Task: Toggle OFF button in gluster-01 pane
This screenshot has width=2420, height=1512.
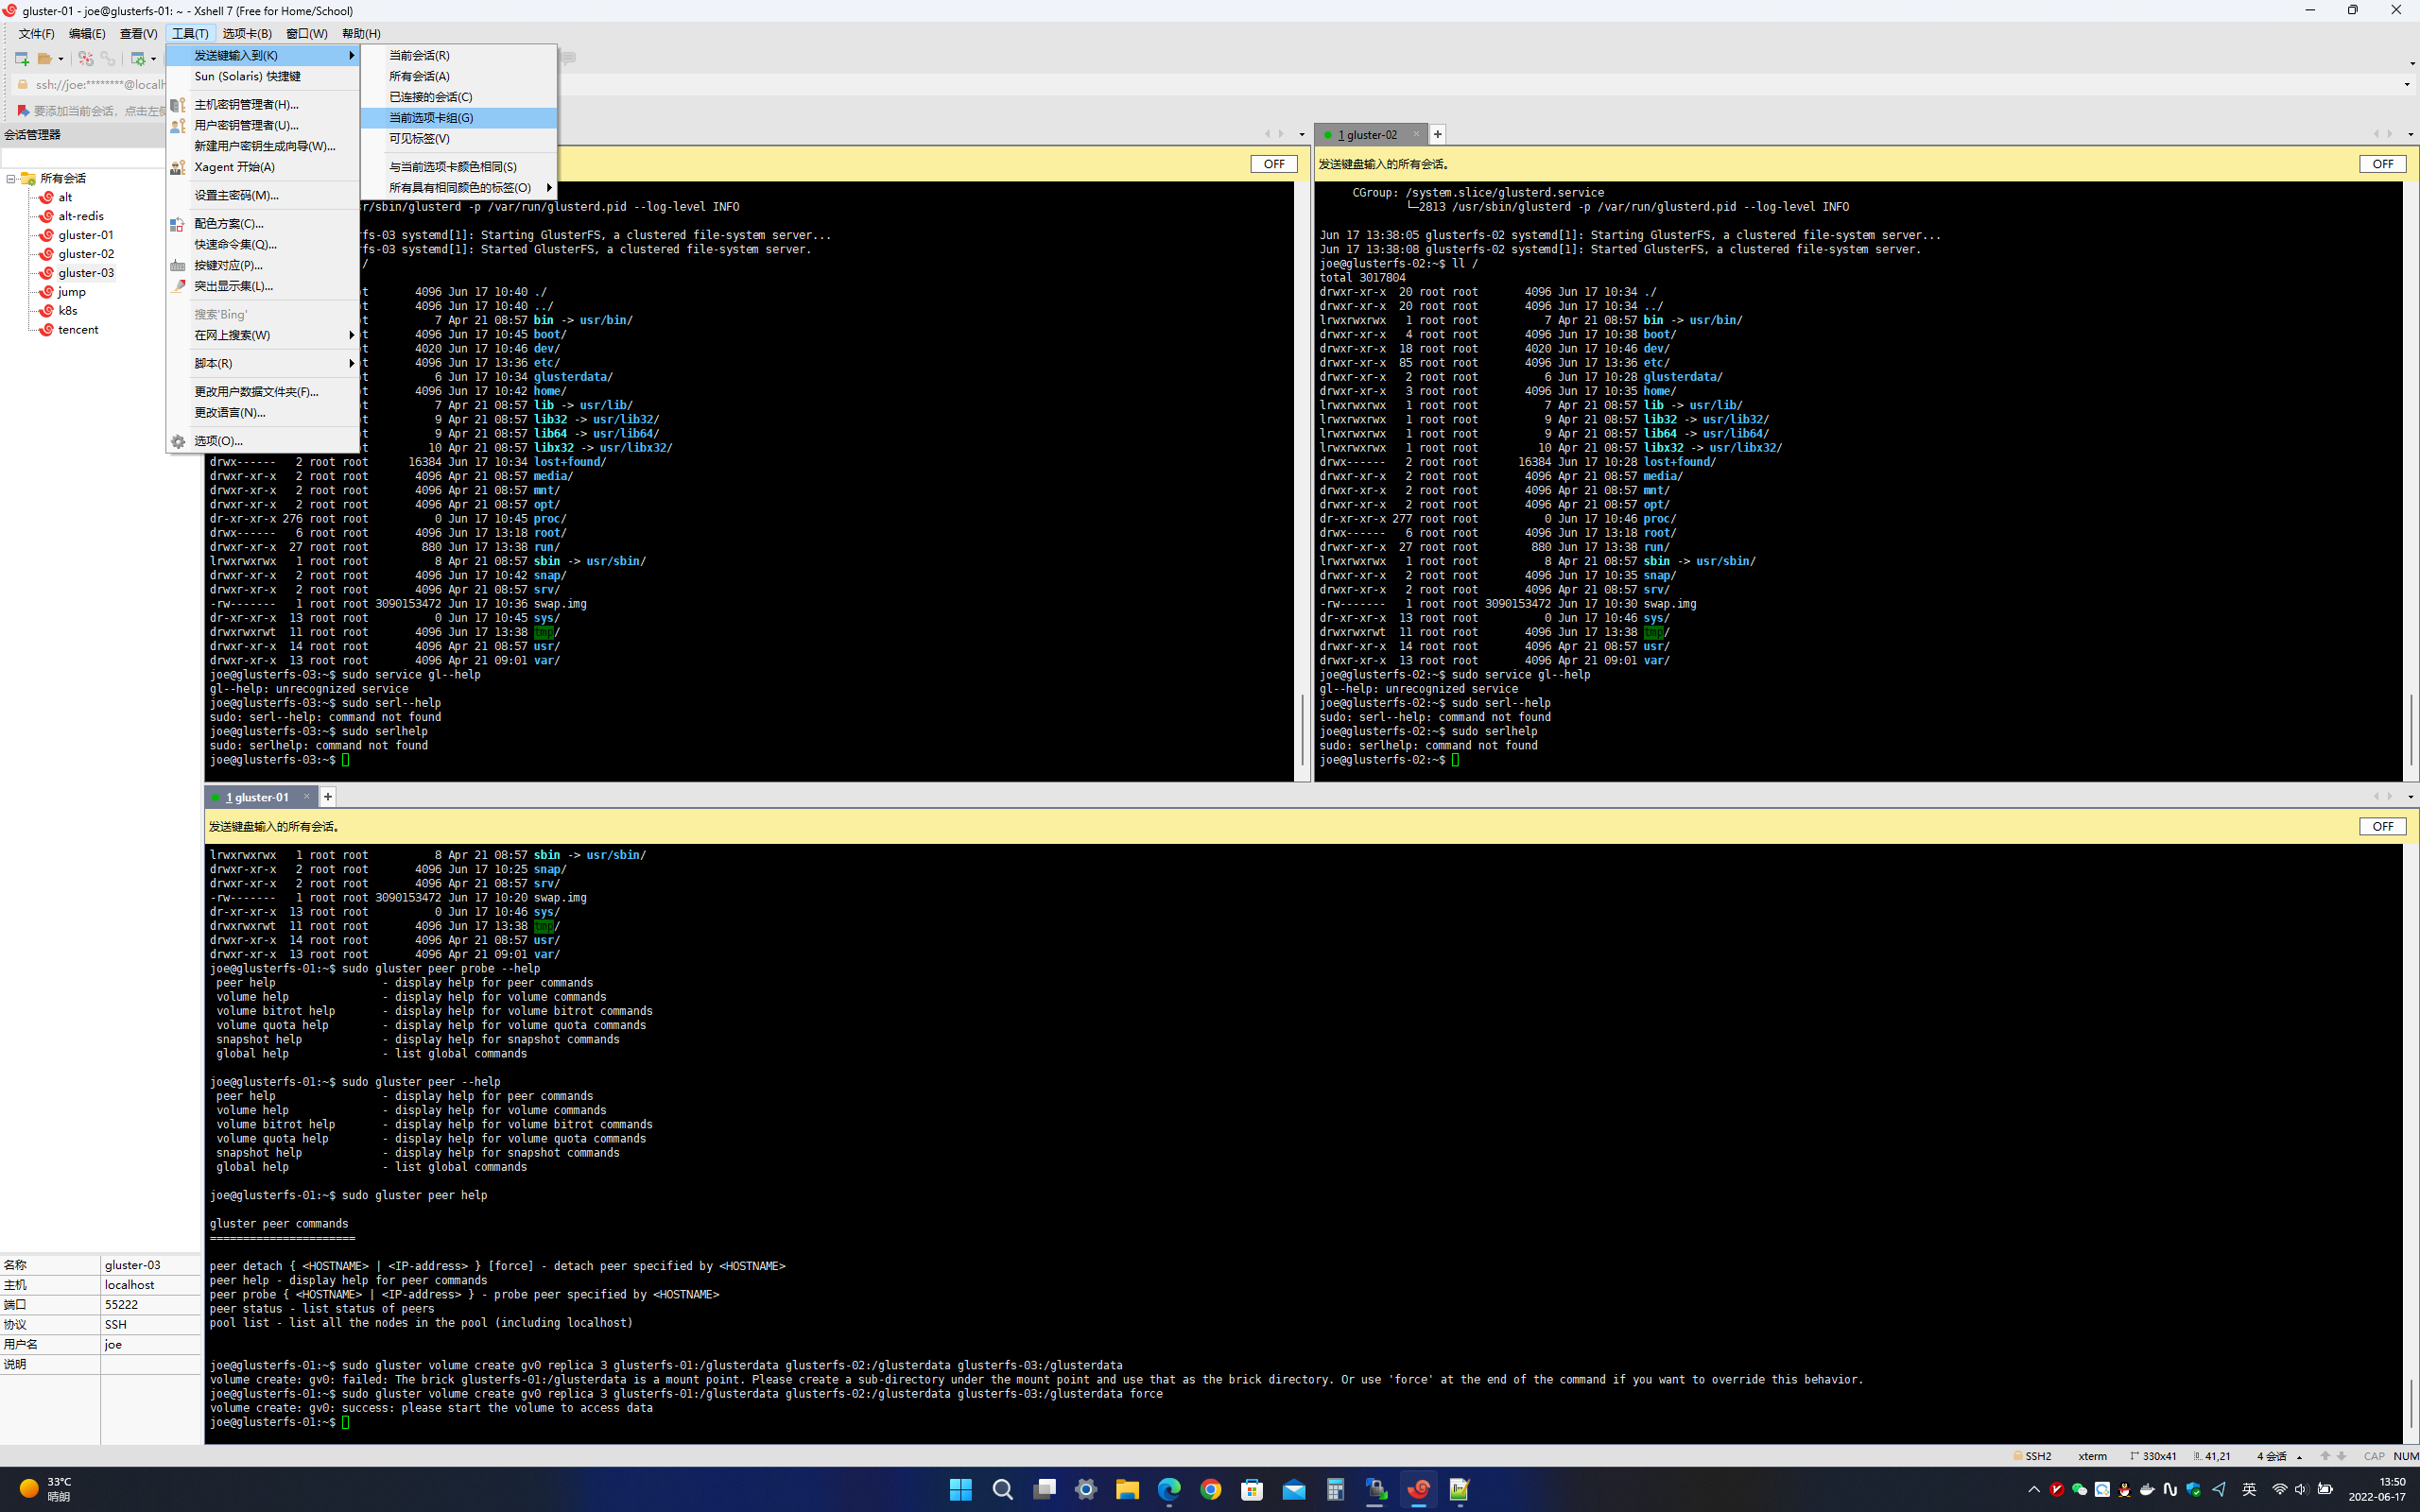Action: pos(2382,826)
